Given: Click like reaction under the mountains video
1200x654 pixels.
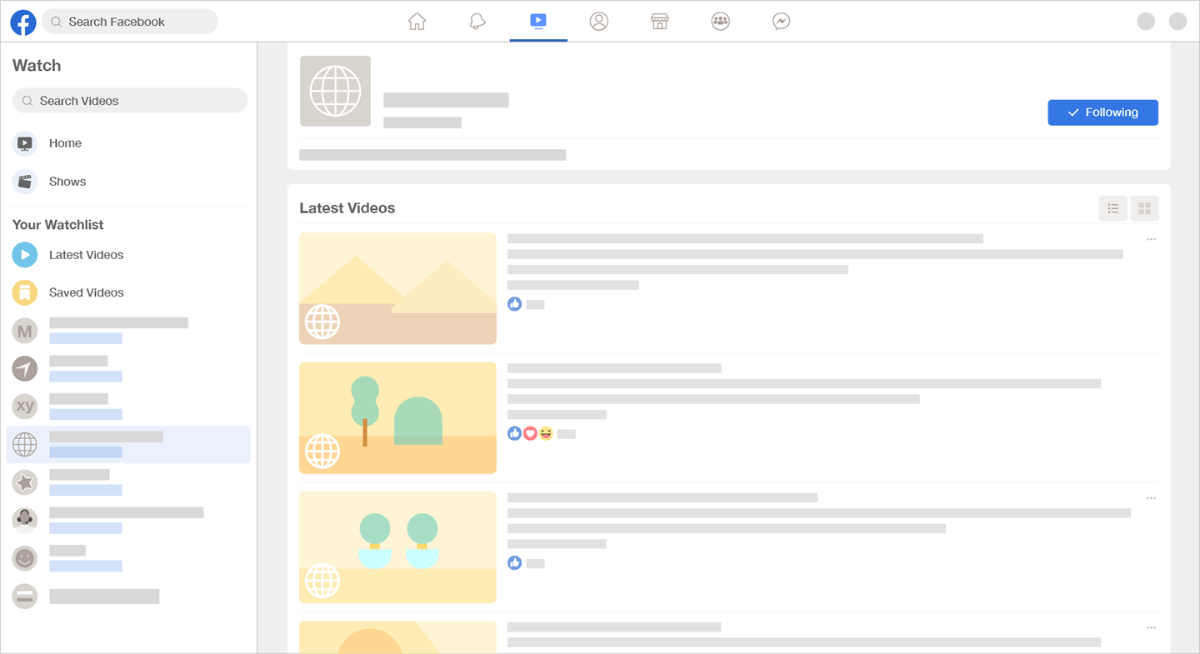Looking at the screenshot, I should click(515, 304).
